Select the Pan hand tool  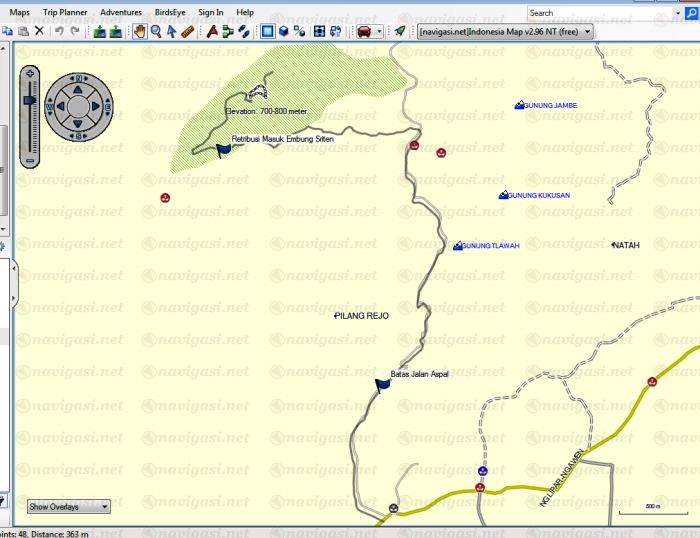click(x=140, y=31)
